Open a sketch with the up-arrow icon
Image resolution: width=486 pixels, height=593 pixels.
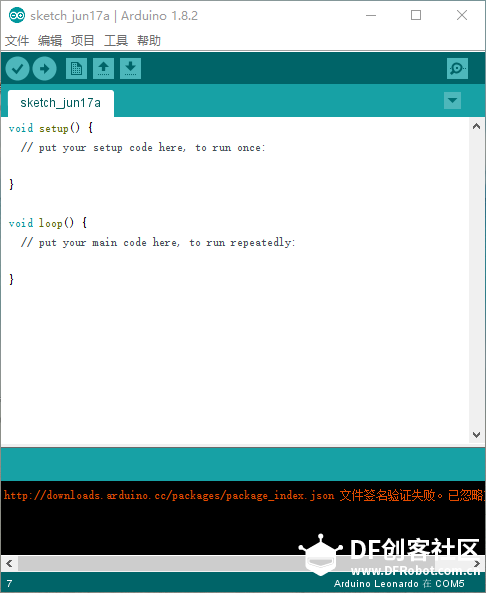pyautogui.click(x=103, y=68)
